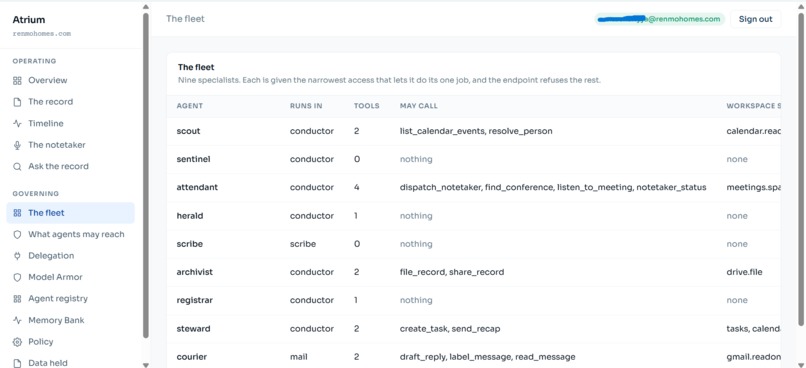Click the sidebar vertical scrollbar
806x368 pixels.
click(x=146, y=175)
